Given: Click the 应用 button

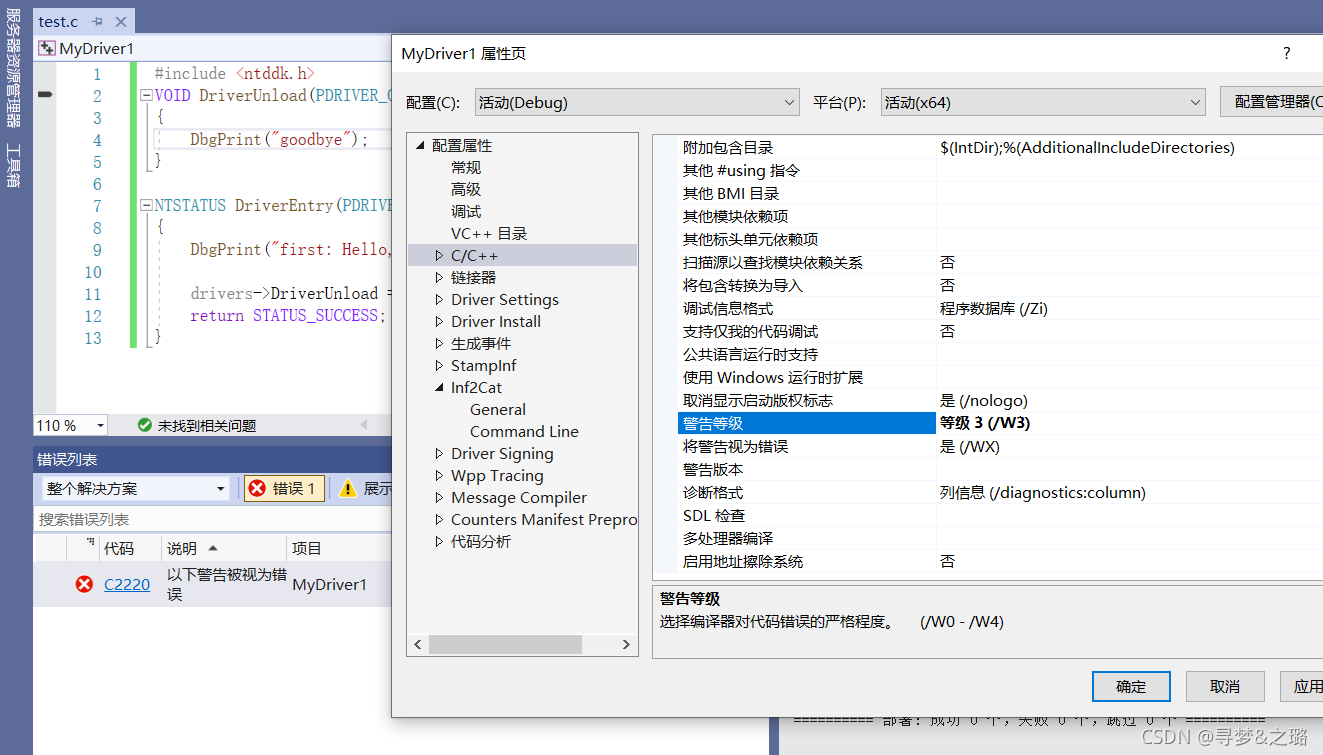Looking at the screenshot, I should [x=1303, y=686].
